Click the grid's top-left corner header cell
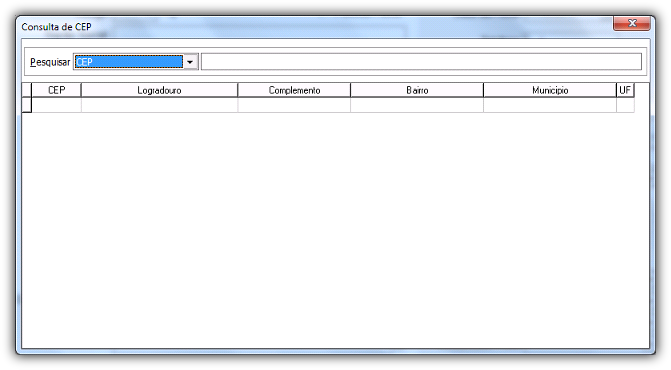Viewport: 671px width, 370px height. (27, 90)
